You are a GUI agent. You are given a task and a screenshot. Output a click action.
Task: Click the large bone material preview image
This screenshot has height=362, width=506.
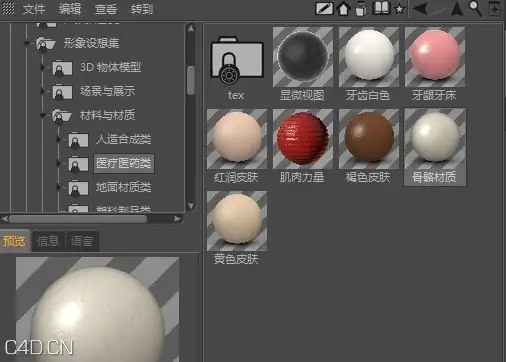[97, 309]
